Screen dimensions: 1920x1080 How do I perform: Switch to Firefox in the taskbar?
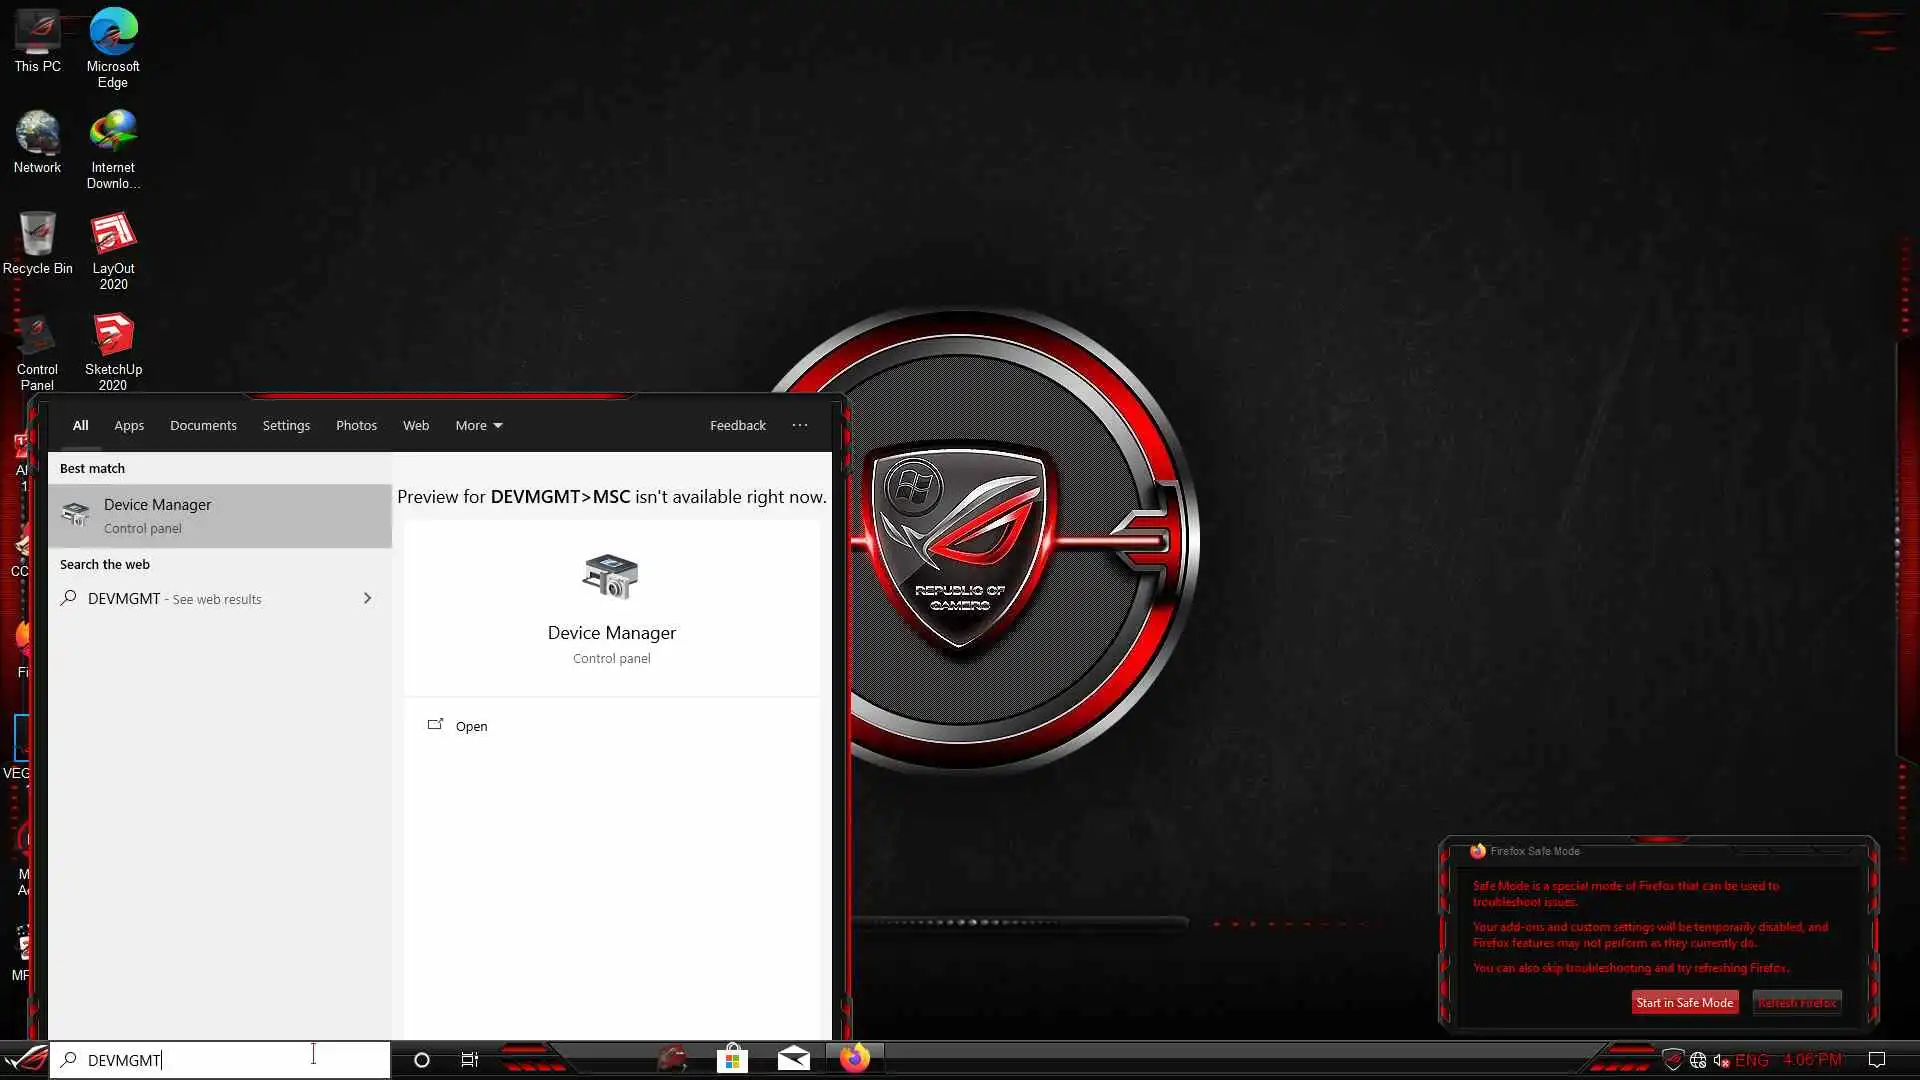(x=854, y=1058)
